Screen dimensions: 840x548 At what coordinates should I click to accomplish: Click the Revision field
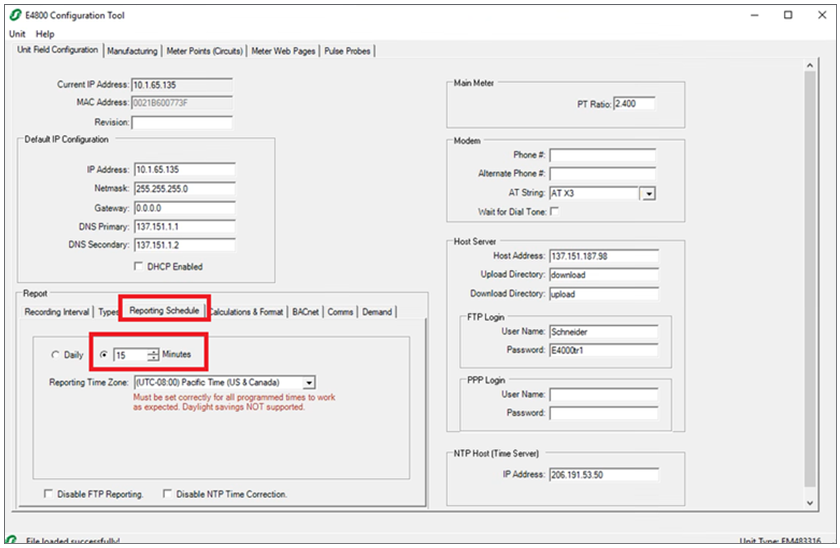(182, 123)
